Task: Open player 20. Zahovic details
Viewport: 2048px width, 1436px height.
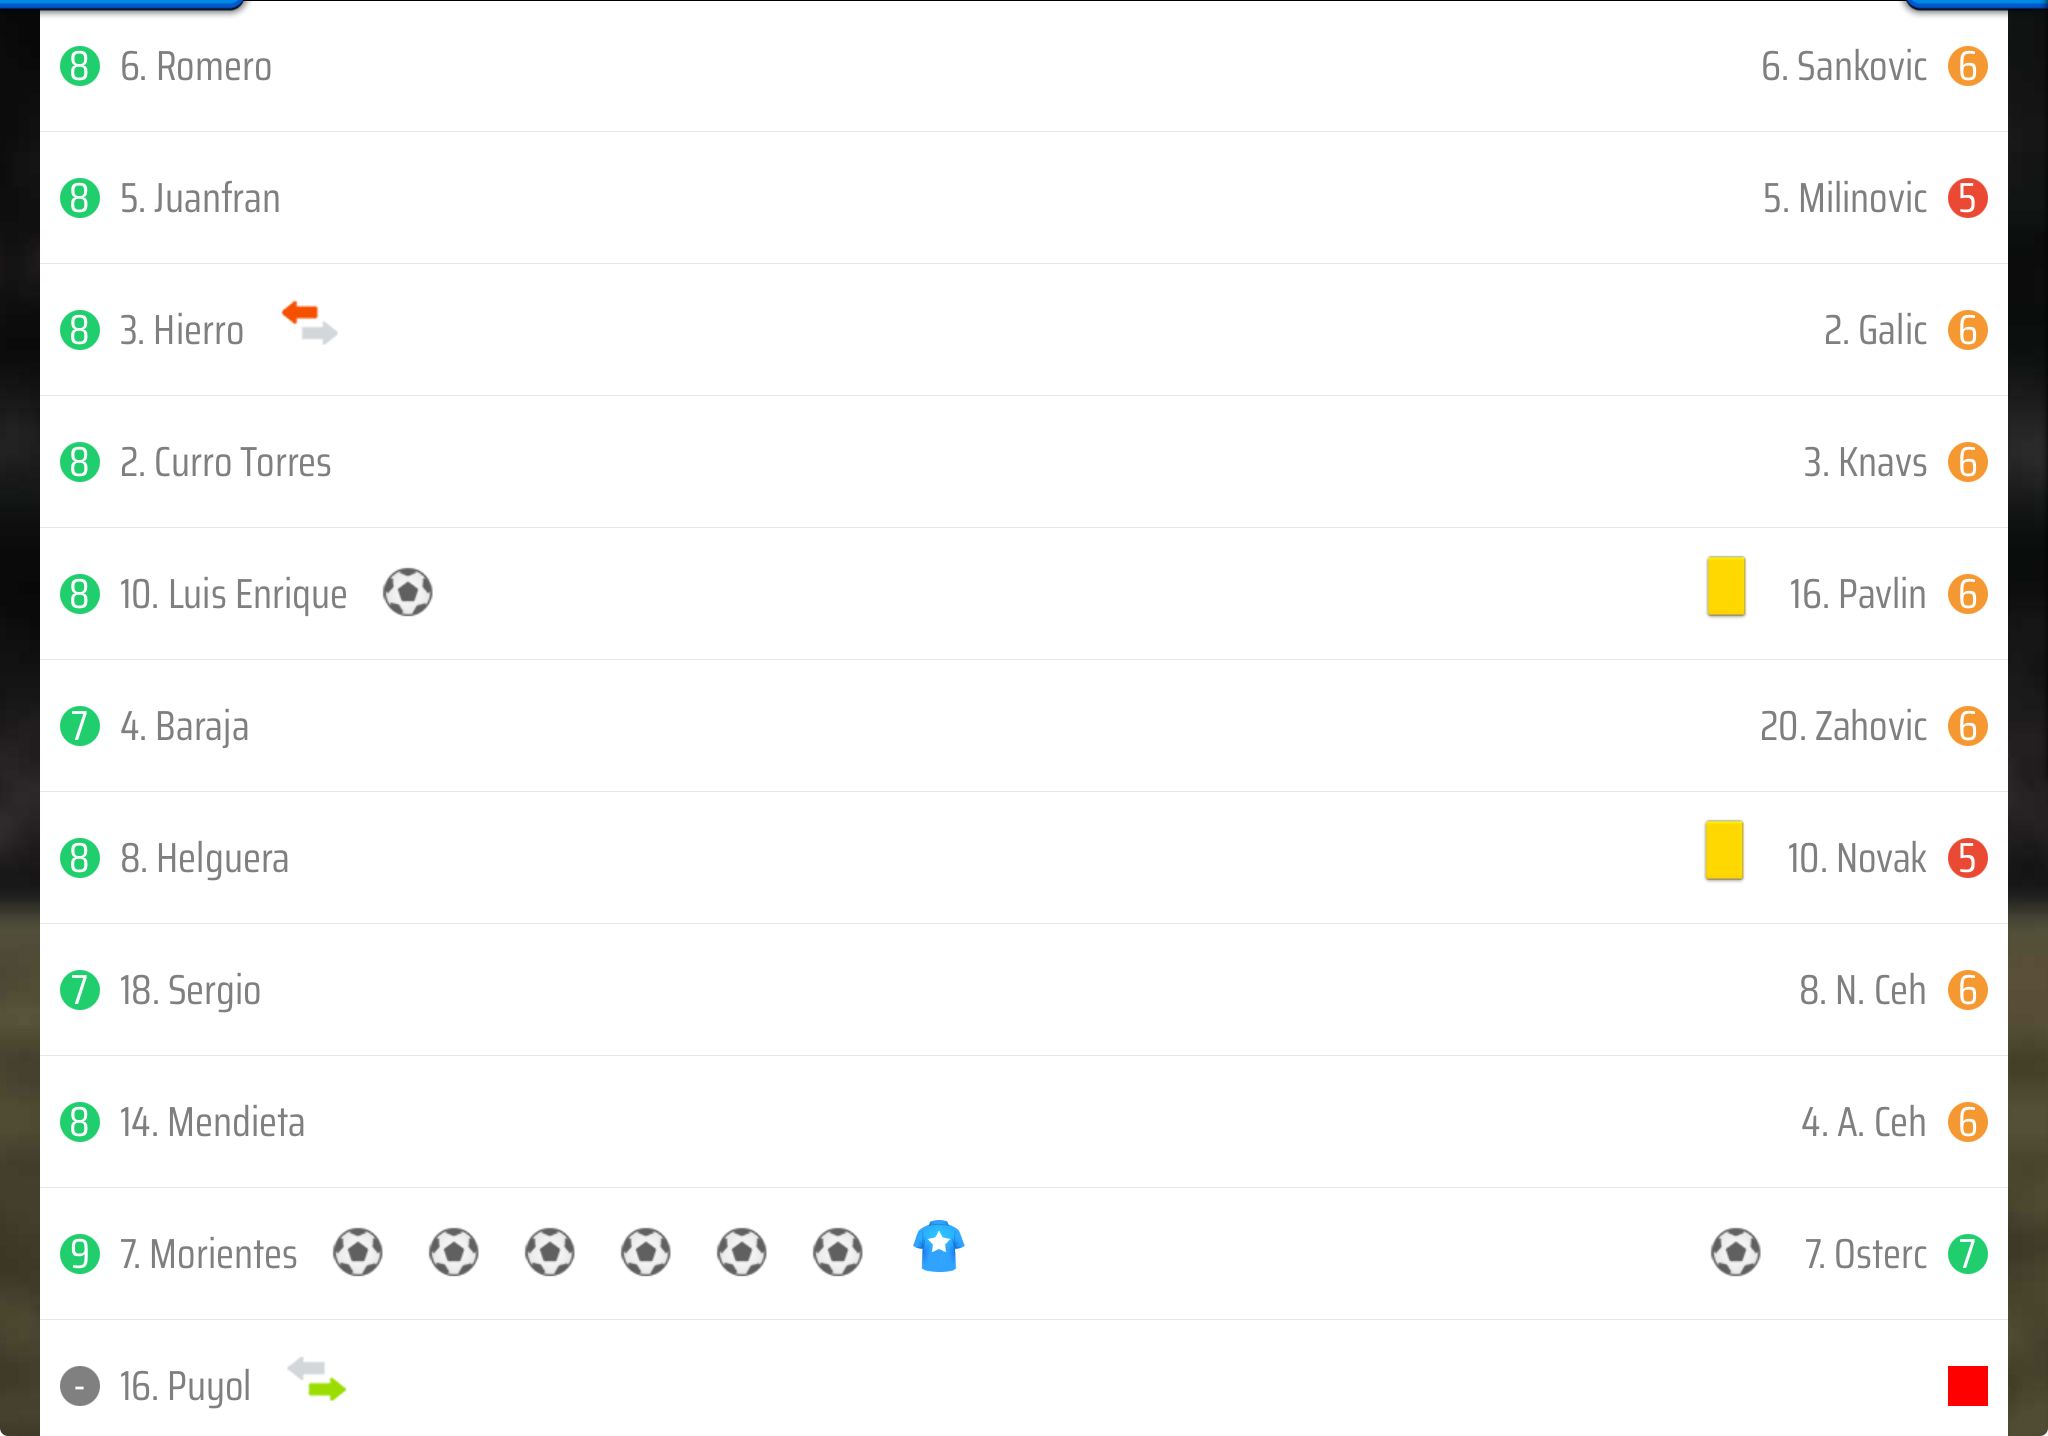Action: coord(1843,726)
